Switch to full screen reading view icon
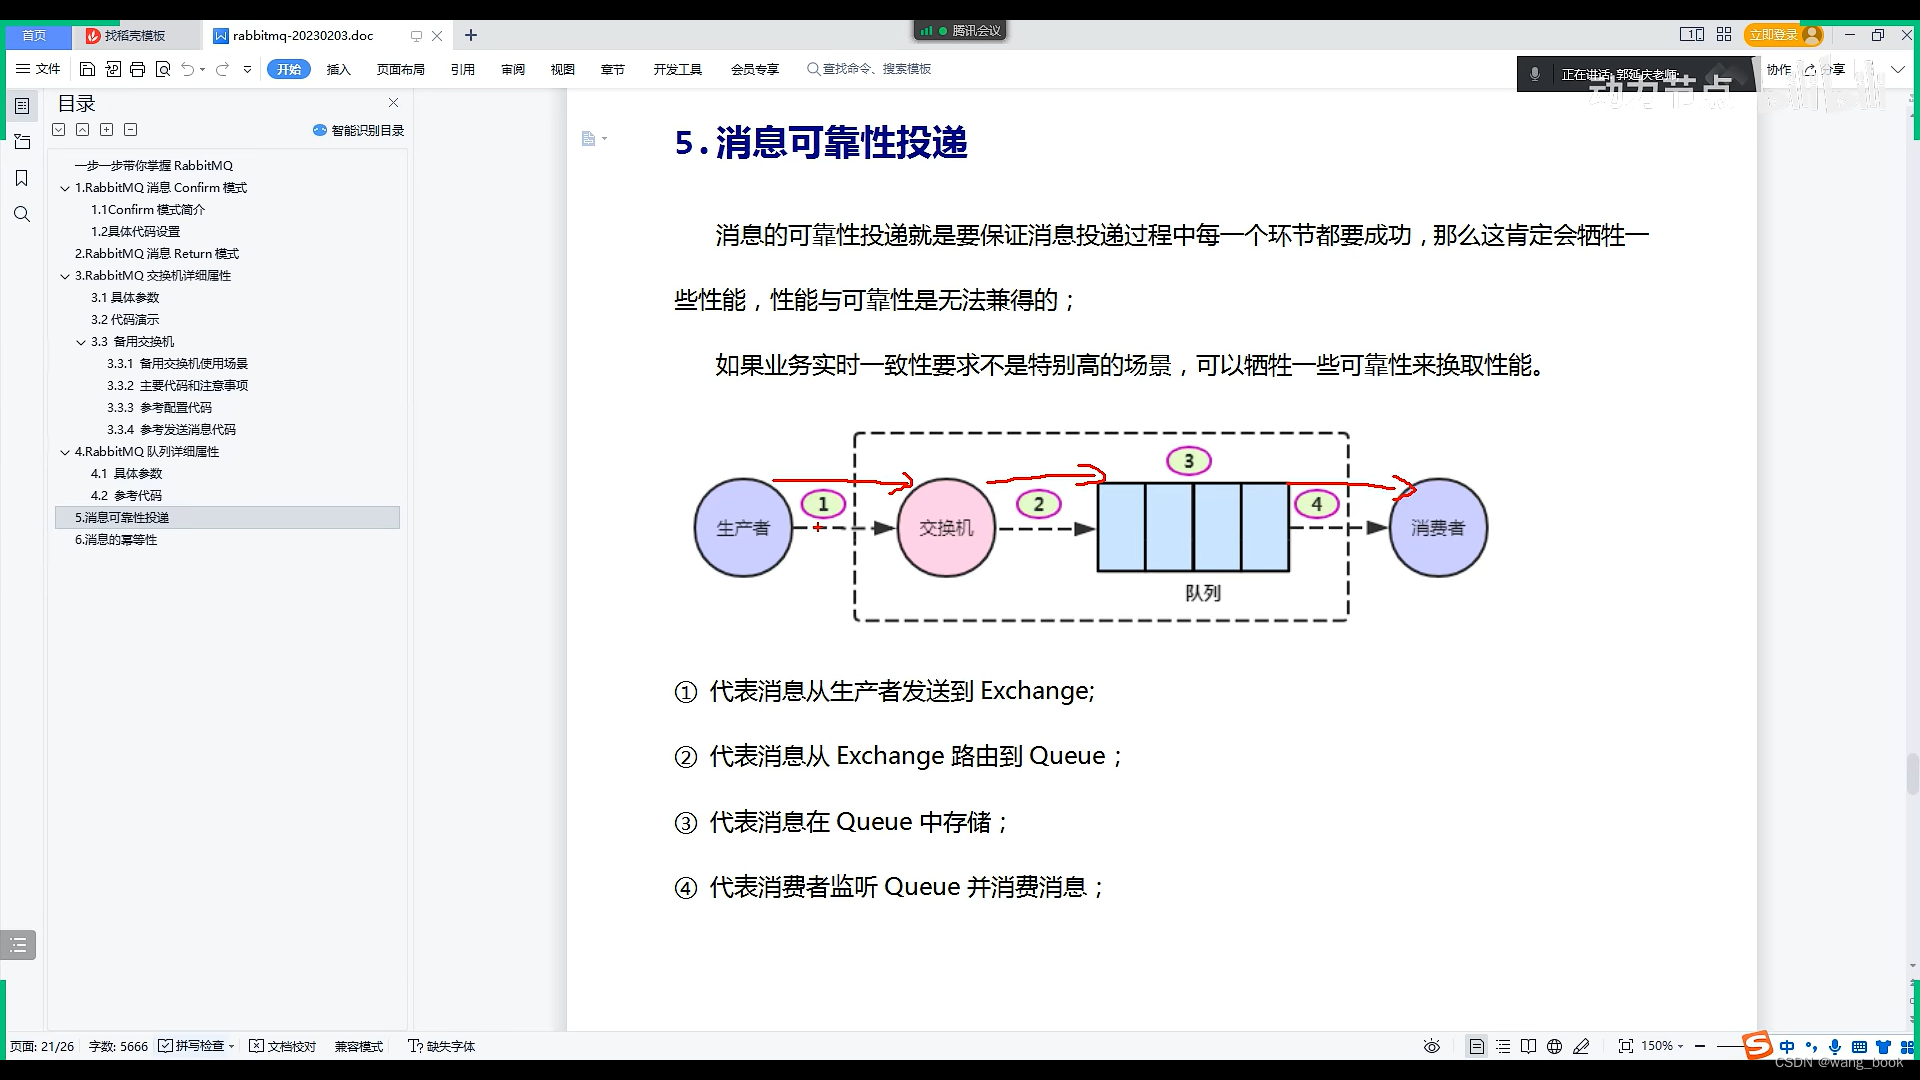This screenshot has width=1920, height=1080. [x=1530, y=1046]
